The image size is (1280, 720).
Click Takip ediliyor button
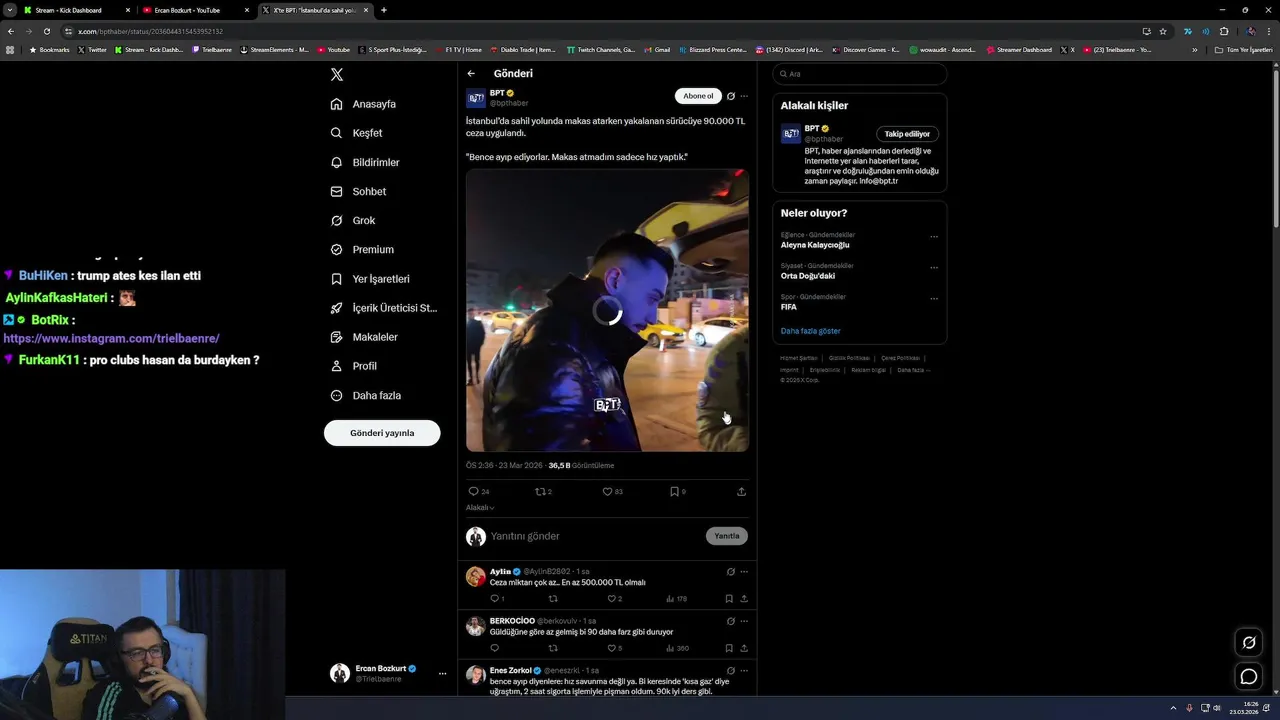[x=907, y=134]
